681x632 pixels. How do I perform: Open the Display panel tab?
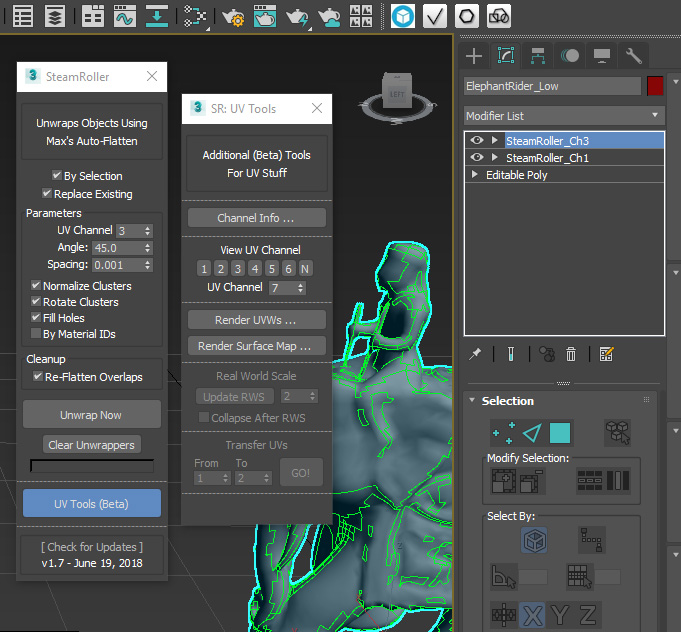point(602,56)
